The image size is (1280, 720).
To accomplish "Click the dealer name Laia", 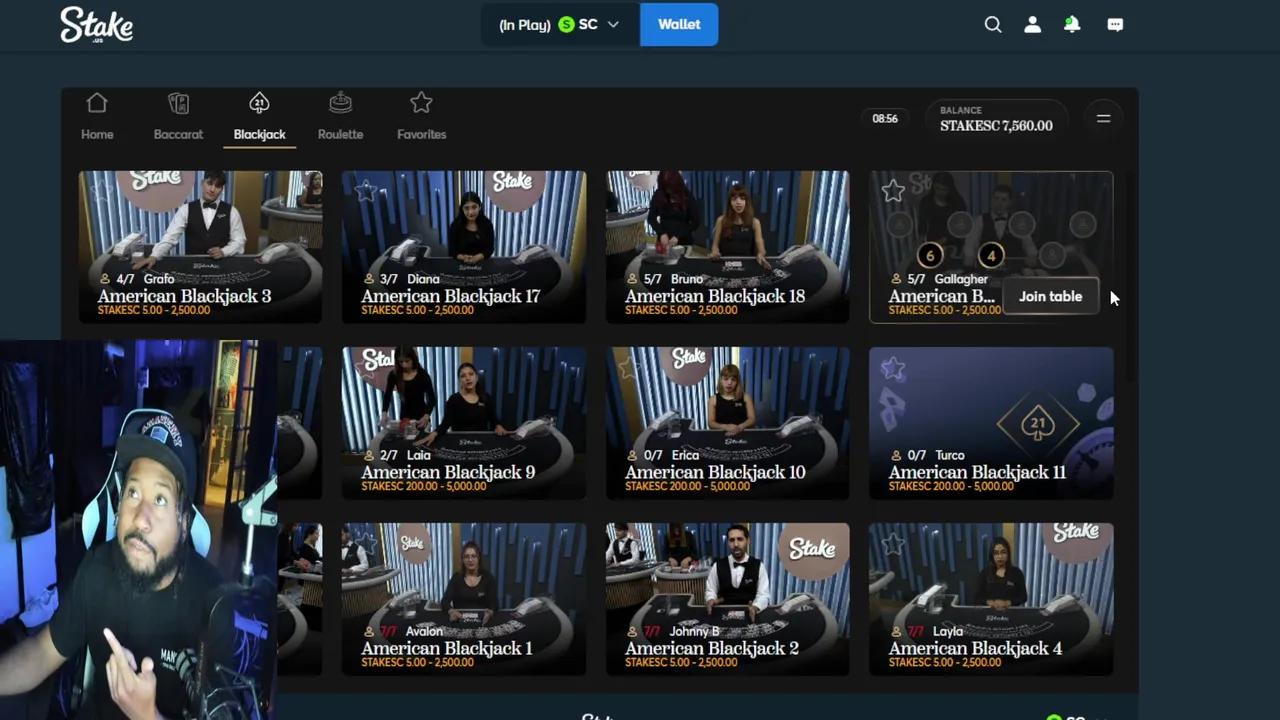I will (x=419, y=455).
